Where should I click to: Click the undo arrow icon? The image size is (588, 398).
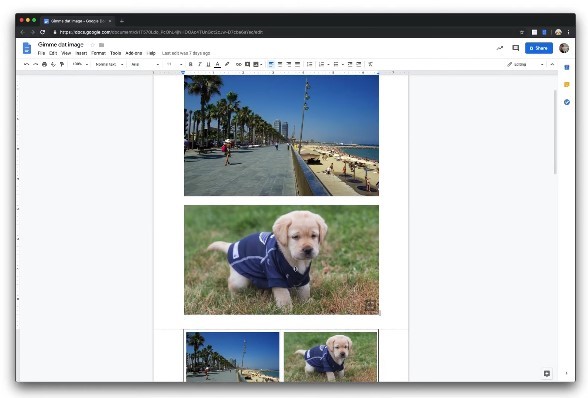tap(26, 65)
